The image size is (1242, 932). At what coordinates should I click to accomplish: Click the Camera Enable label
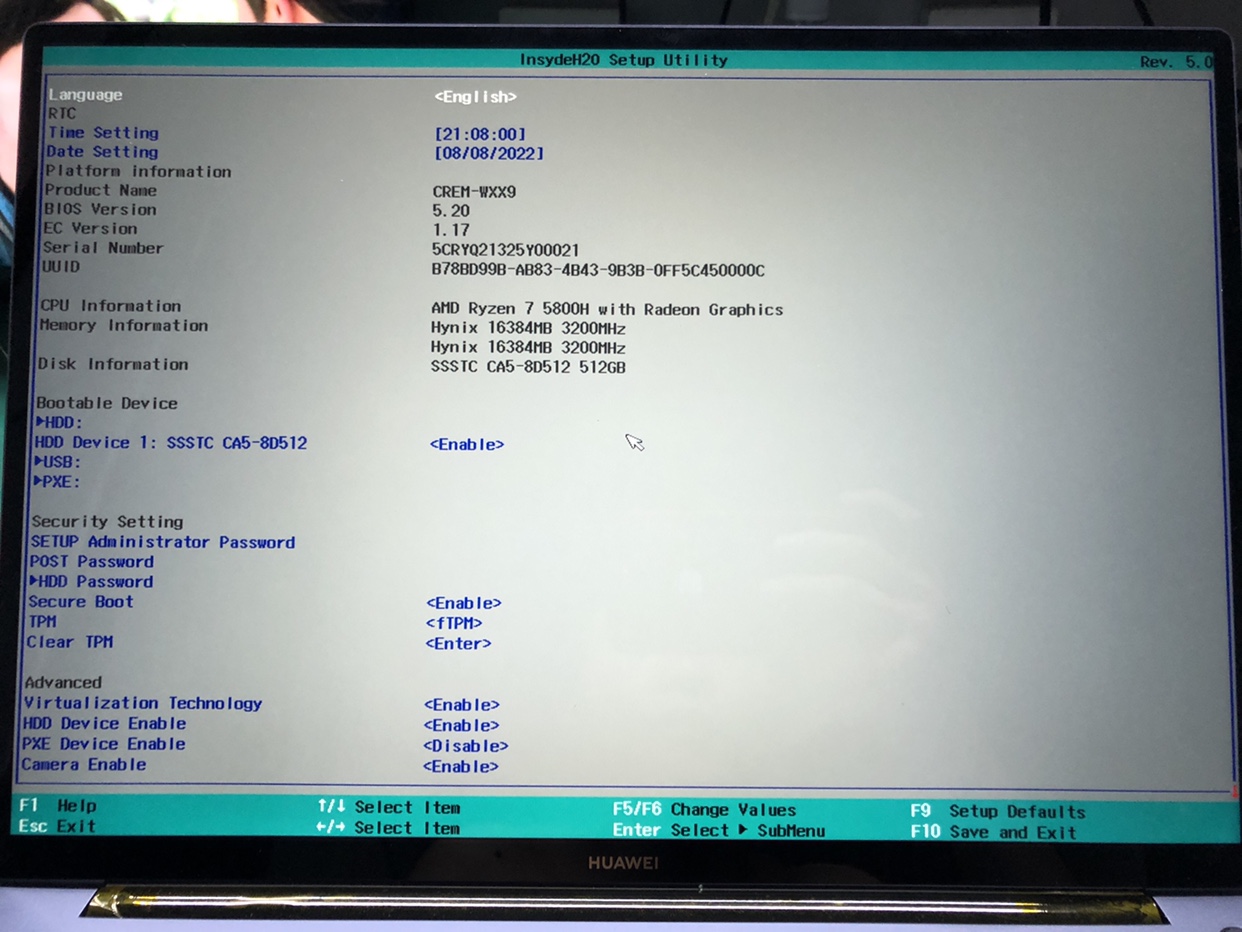tap(84, 765)
